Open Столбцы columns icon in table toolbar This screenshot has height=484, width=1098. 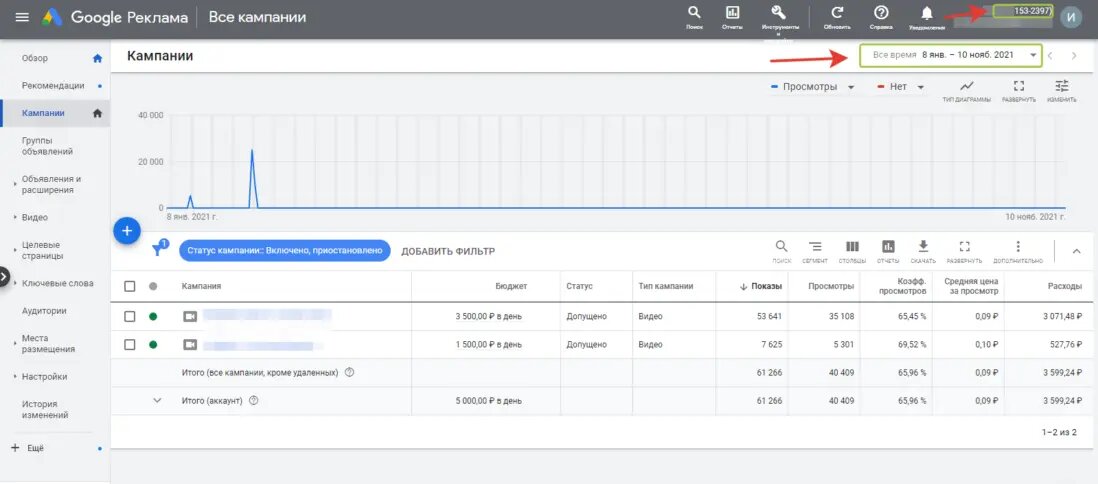[852, 251]
